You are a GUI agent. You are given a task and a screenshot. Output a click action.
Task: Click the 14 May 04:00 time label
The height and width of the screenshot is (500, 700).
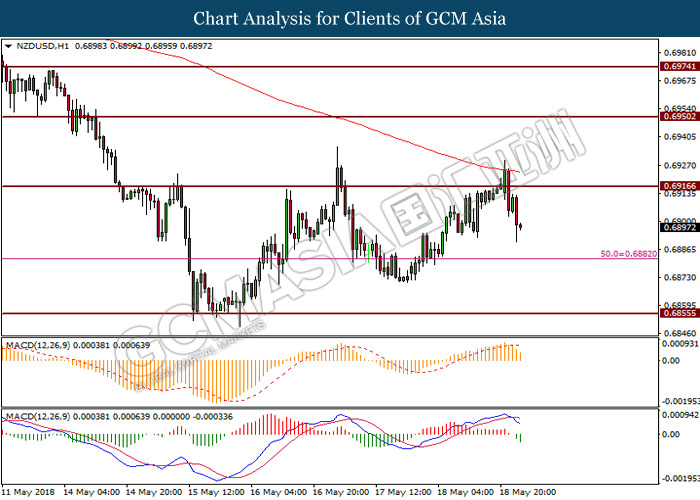click(x=92, y=492)
